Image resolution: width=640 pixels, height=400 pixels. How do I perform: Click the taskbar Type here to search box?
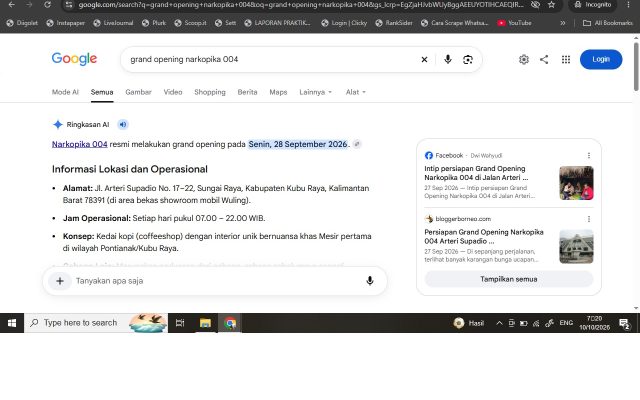(96, 323)
